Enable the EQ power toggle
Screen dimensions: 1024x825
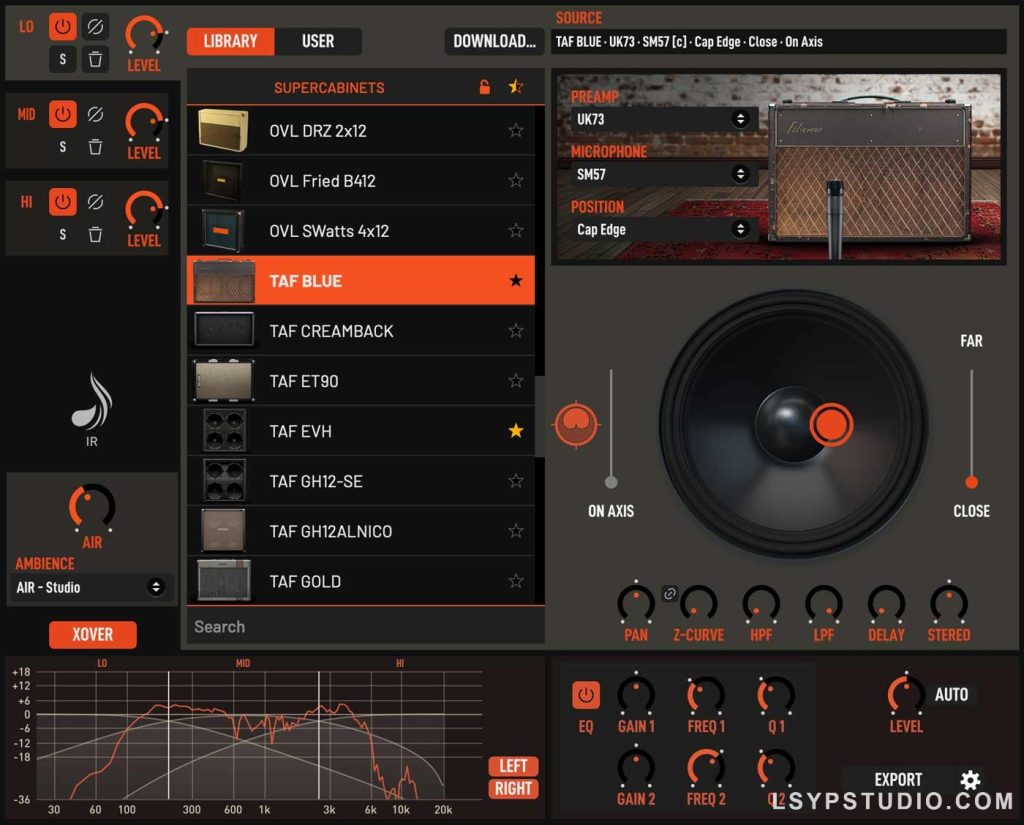pos(586,695)
